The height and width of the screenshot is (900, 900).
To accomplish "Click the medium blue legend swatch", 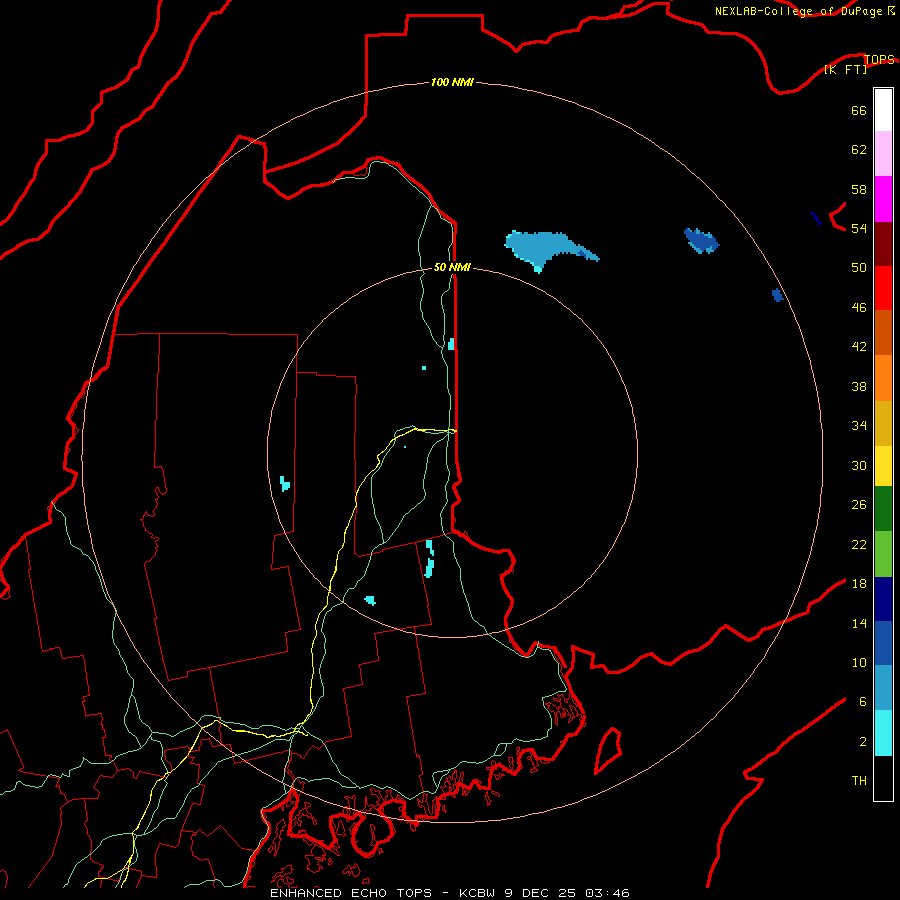I will (x=883, y=643).
